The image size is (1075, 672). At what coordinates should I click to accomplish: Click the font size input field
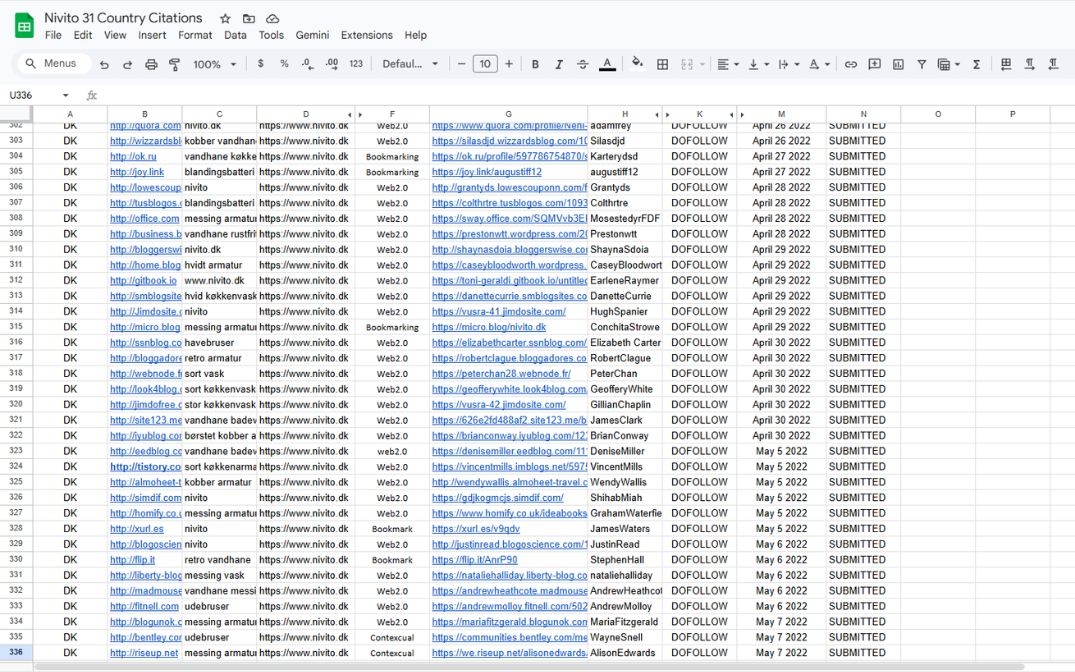coord(485,64)
